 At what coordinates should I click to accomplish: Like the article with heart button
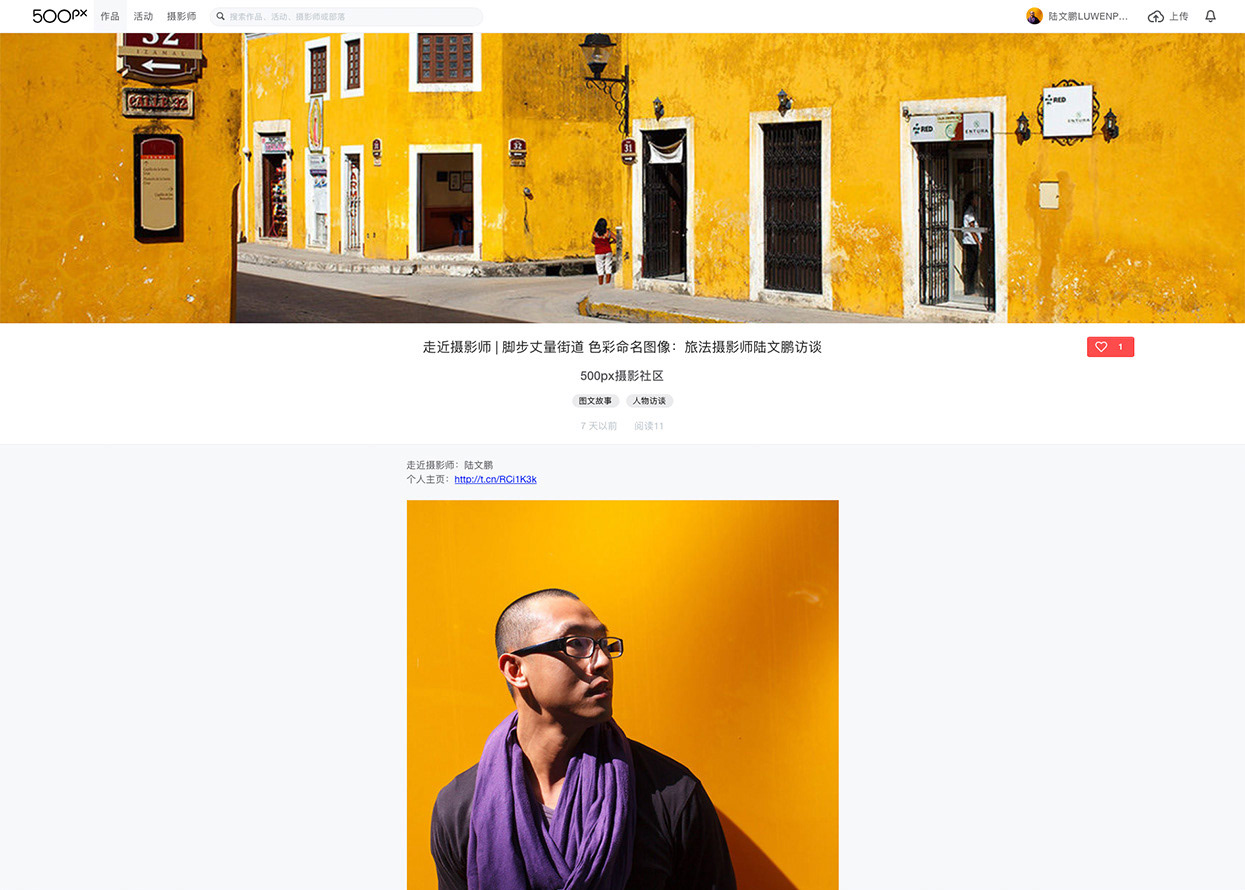pyautogui.click(x=1110, y=347)
